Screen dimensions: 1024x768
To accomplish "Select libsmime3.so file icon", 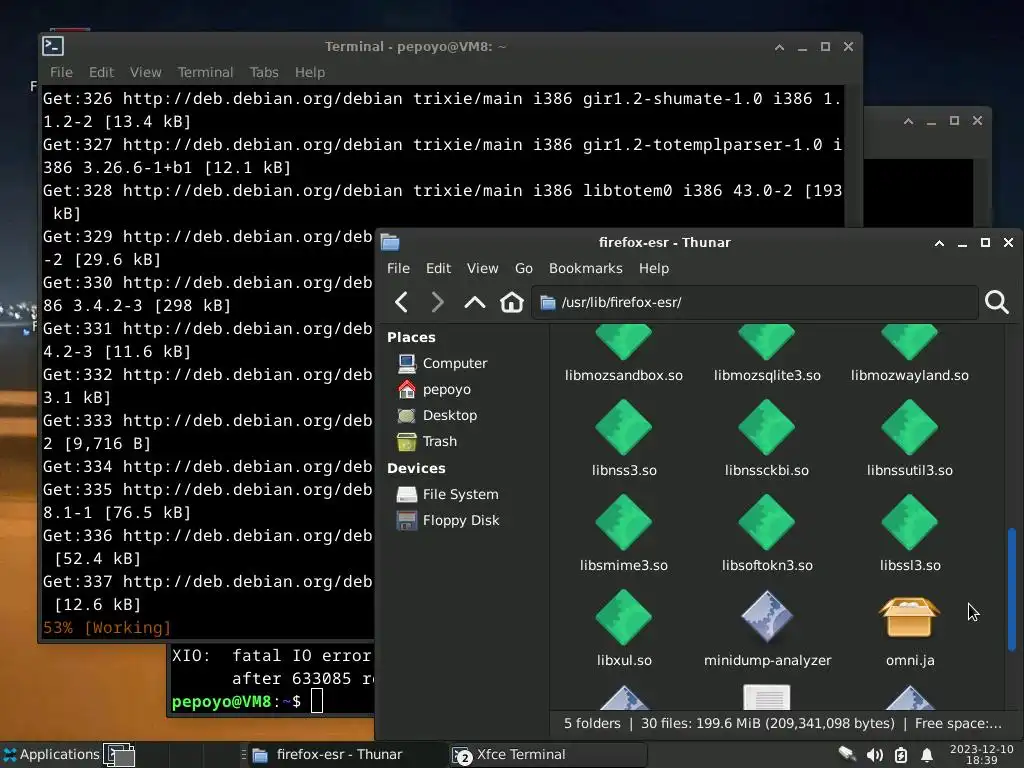I will (x=624, y=522).
